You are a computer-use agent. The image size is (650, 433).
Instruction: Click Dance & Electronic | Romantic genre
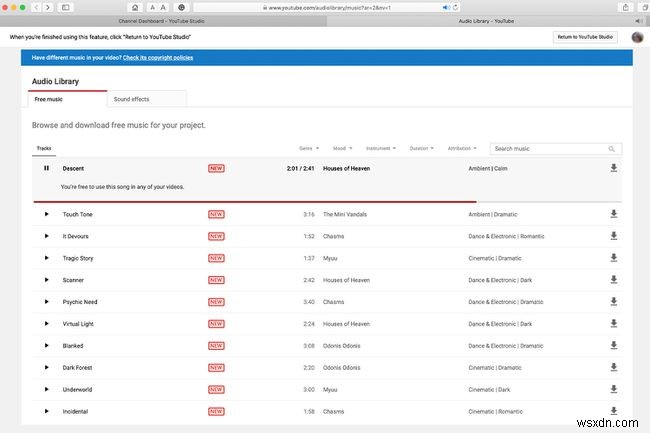506,237
